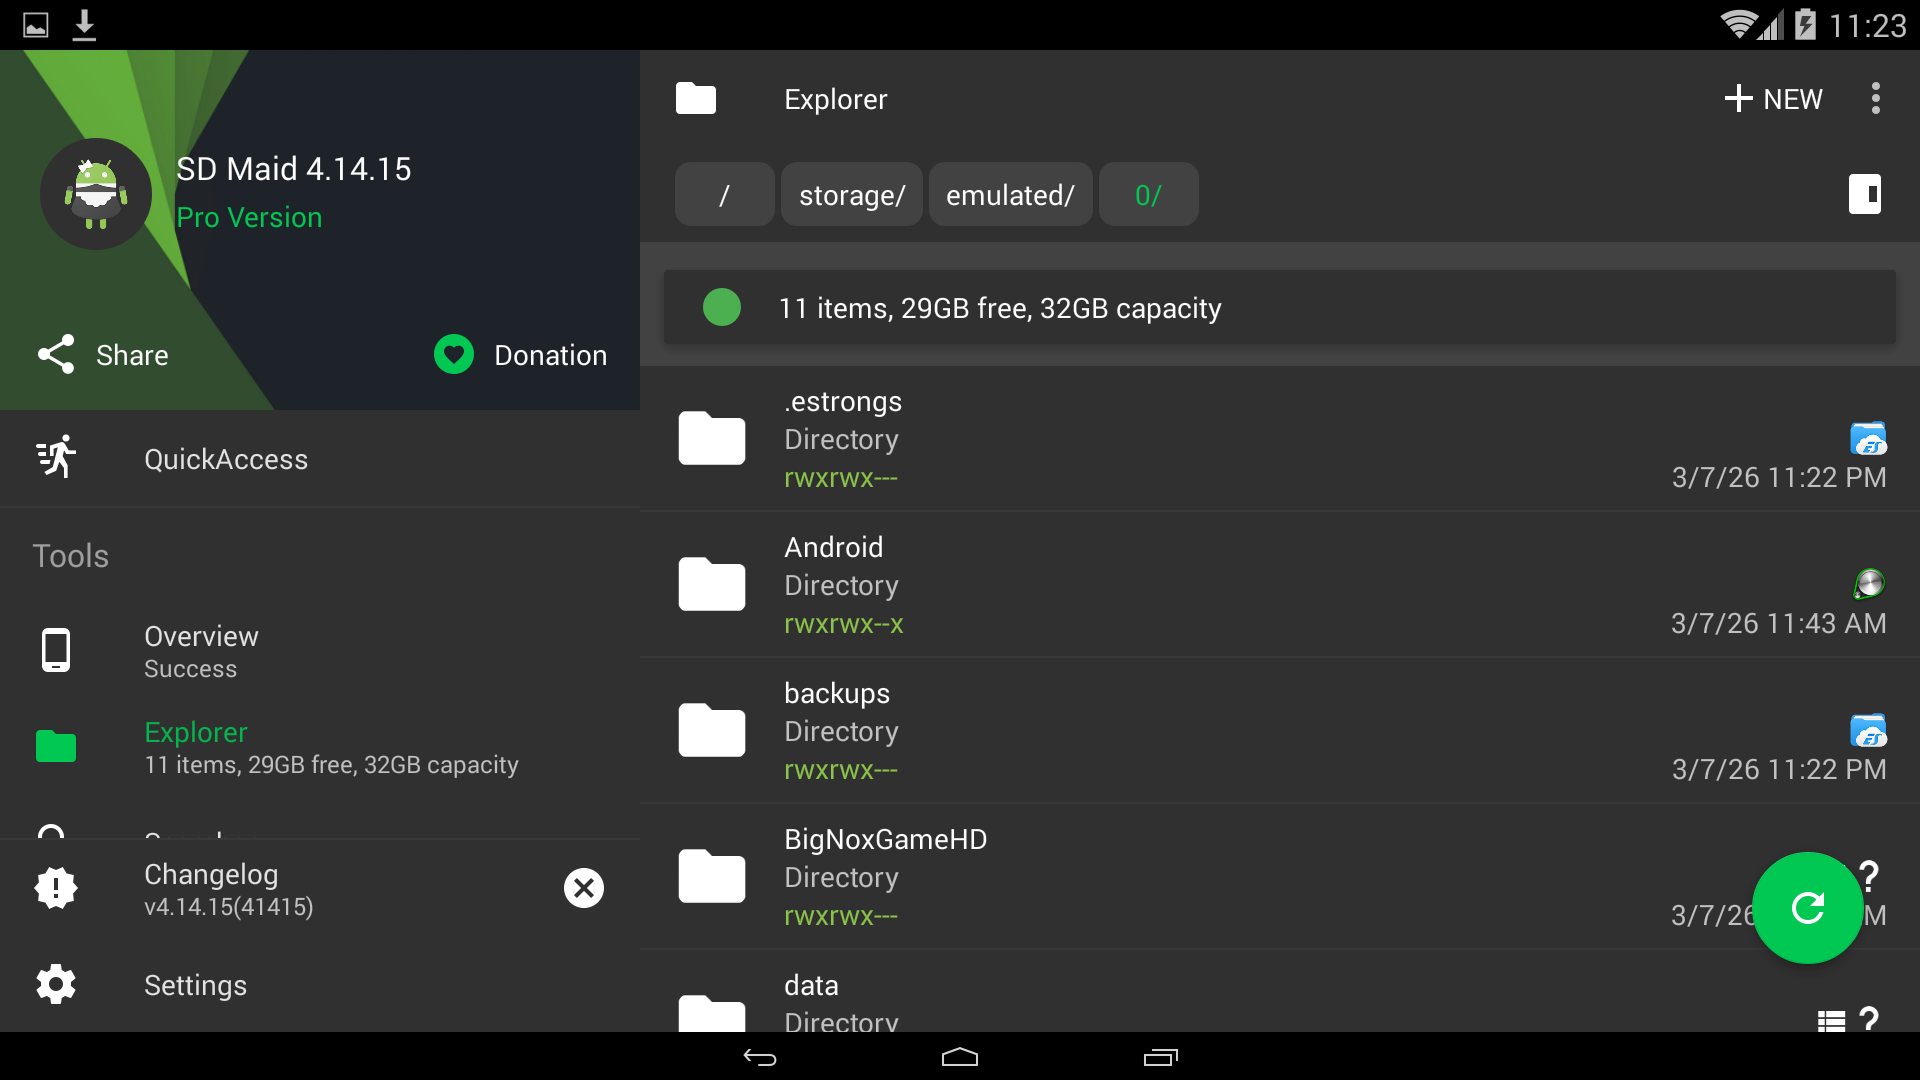Navigate to storage/ breadcrumb
Screen dimensions: 1920x1080
point(851,195)
